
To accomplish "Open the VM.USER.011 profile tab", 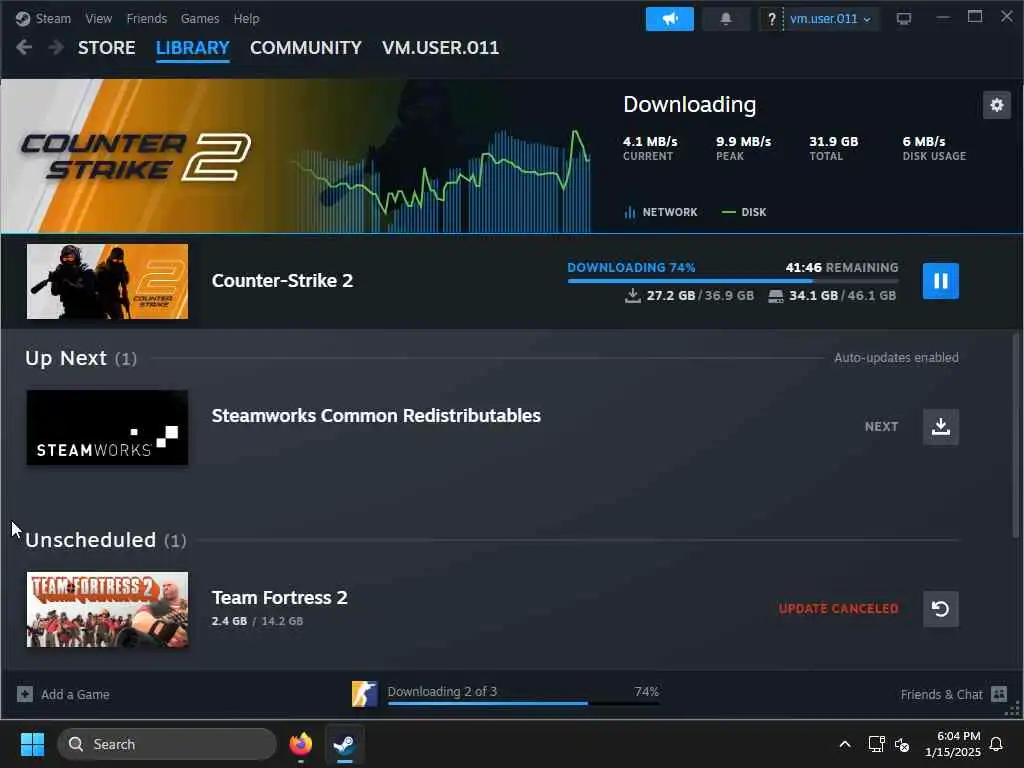I will click(440, 48).
